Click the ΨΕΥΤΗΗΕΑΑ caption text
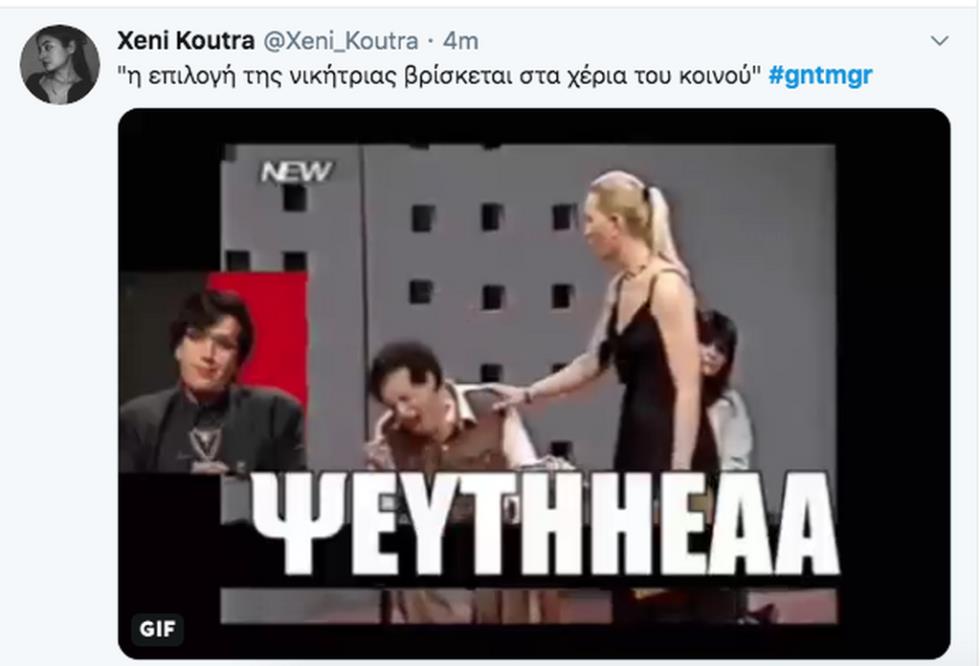980x666 pixels. coord(545,524)
